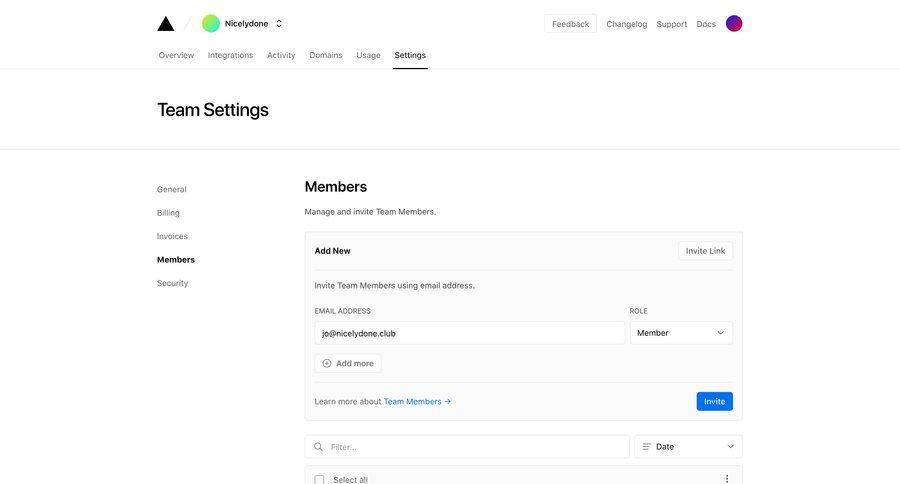
Task: Click the Vercel triangle logo
Action: (166, 24)
